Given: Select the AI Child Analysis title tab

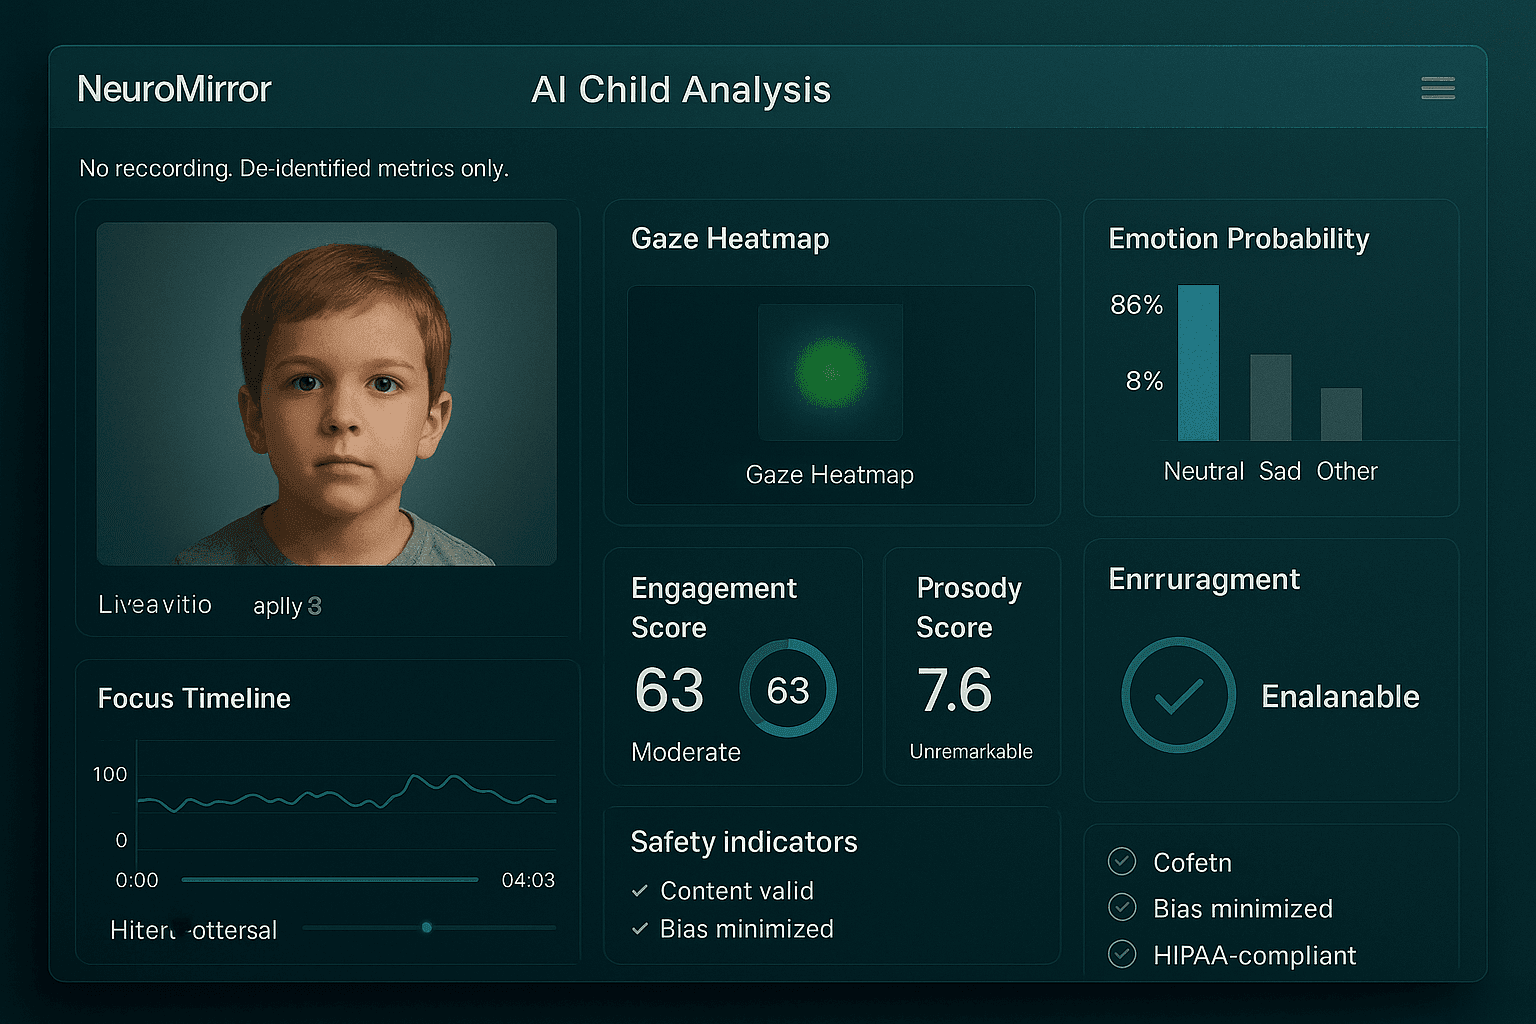Looking at the screenshot, I should (680, 90).
